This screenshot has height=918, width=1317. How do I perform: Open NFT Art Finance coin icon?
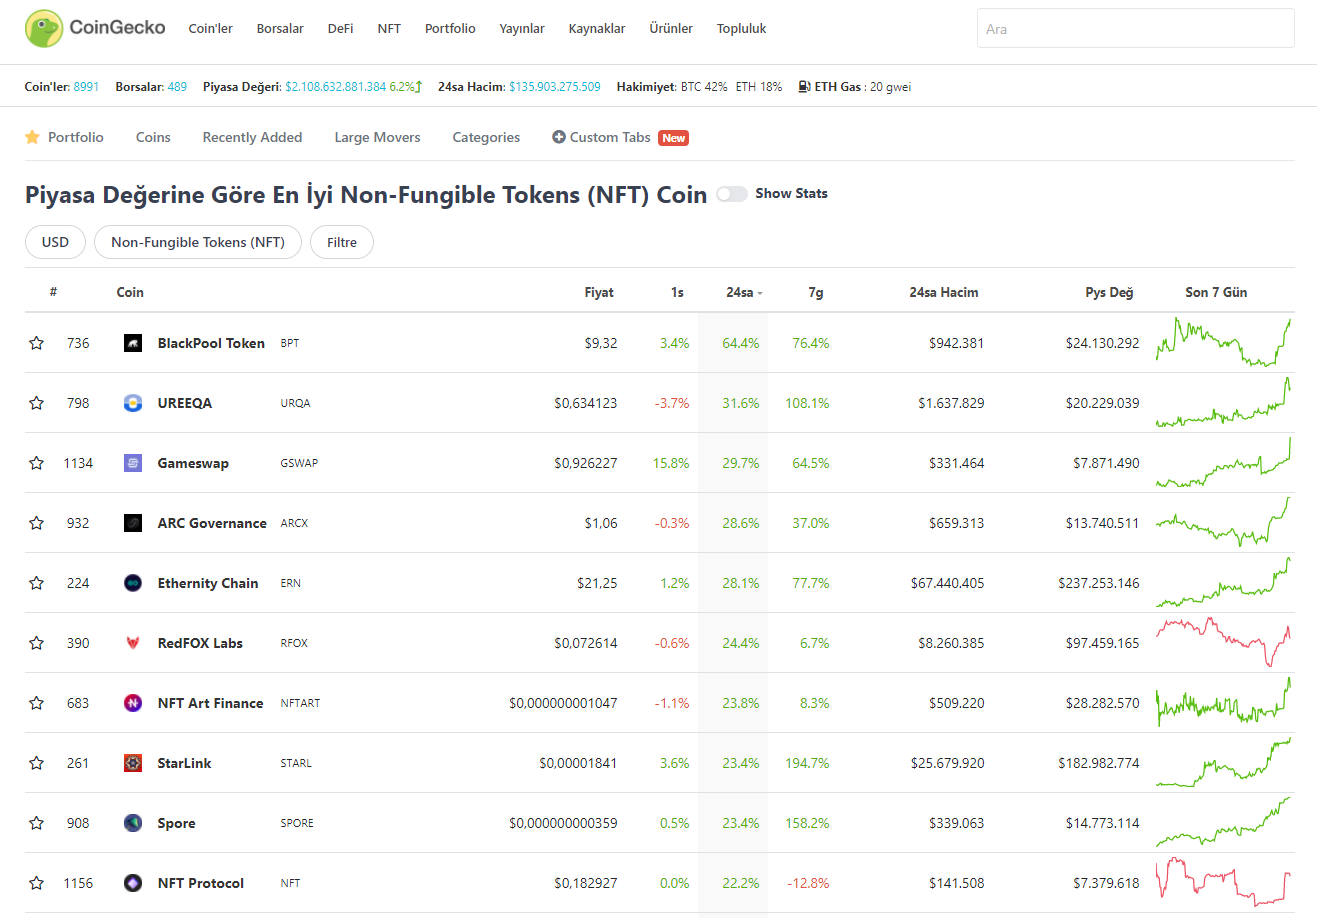[x=133, y=703]
